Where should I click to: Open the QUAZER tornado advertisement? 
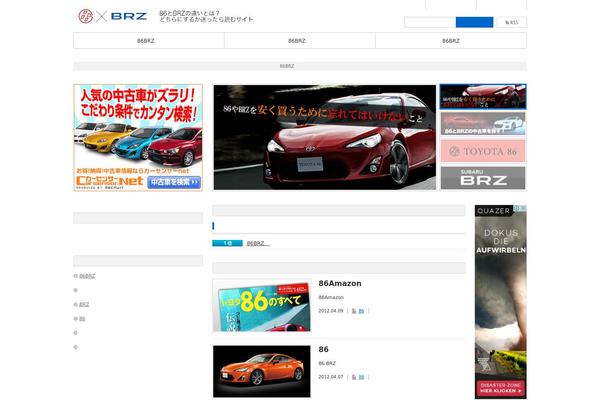(x=501, y=302)
